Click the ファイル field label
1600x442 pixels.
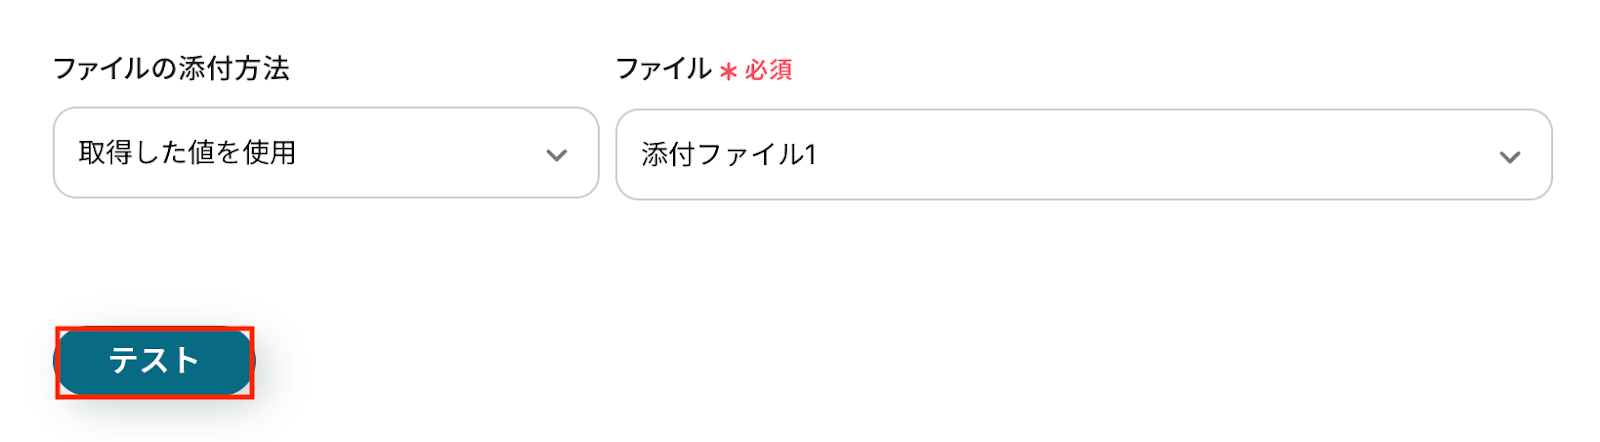coord(663,68)
